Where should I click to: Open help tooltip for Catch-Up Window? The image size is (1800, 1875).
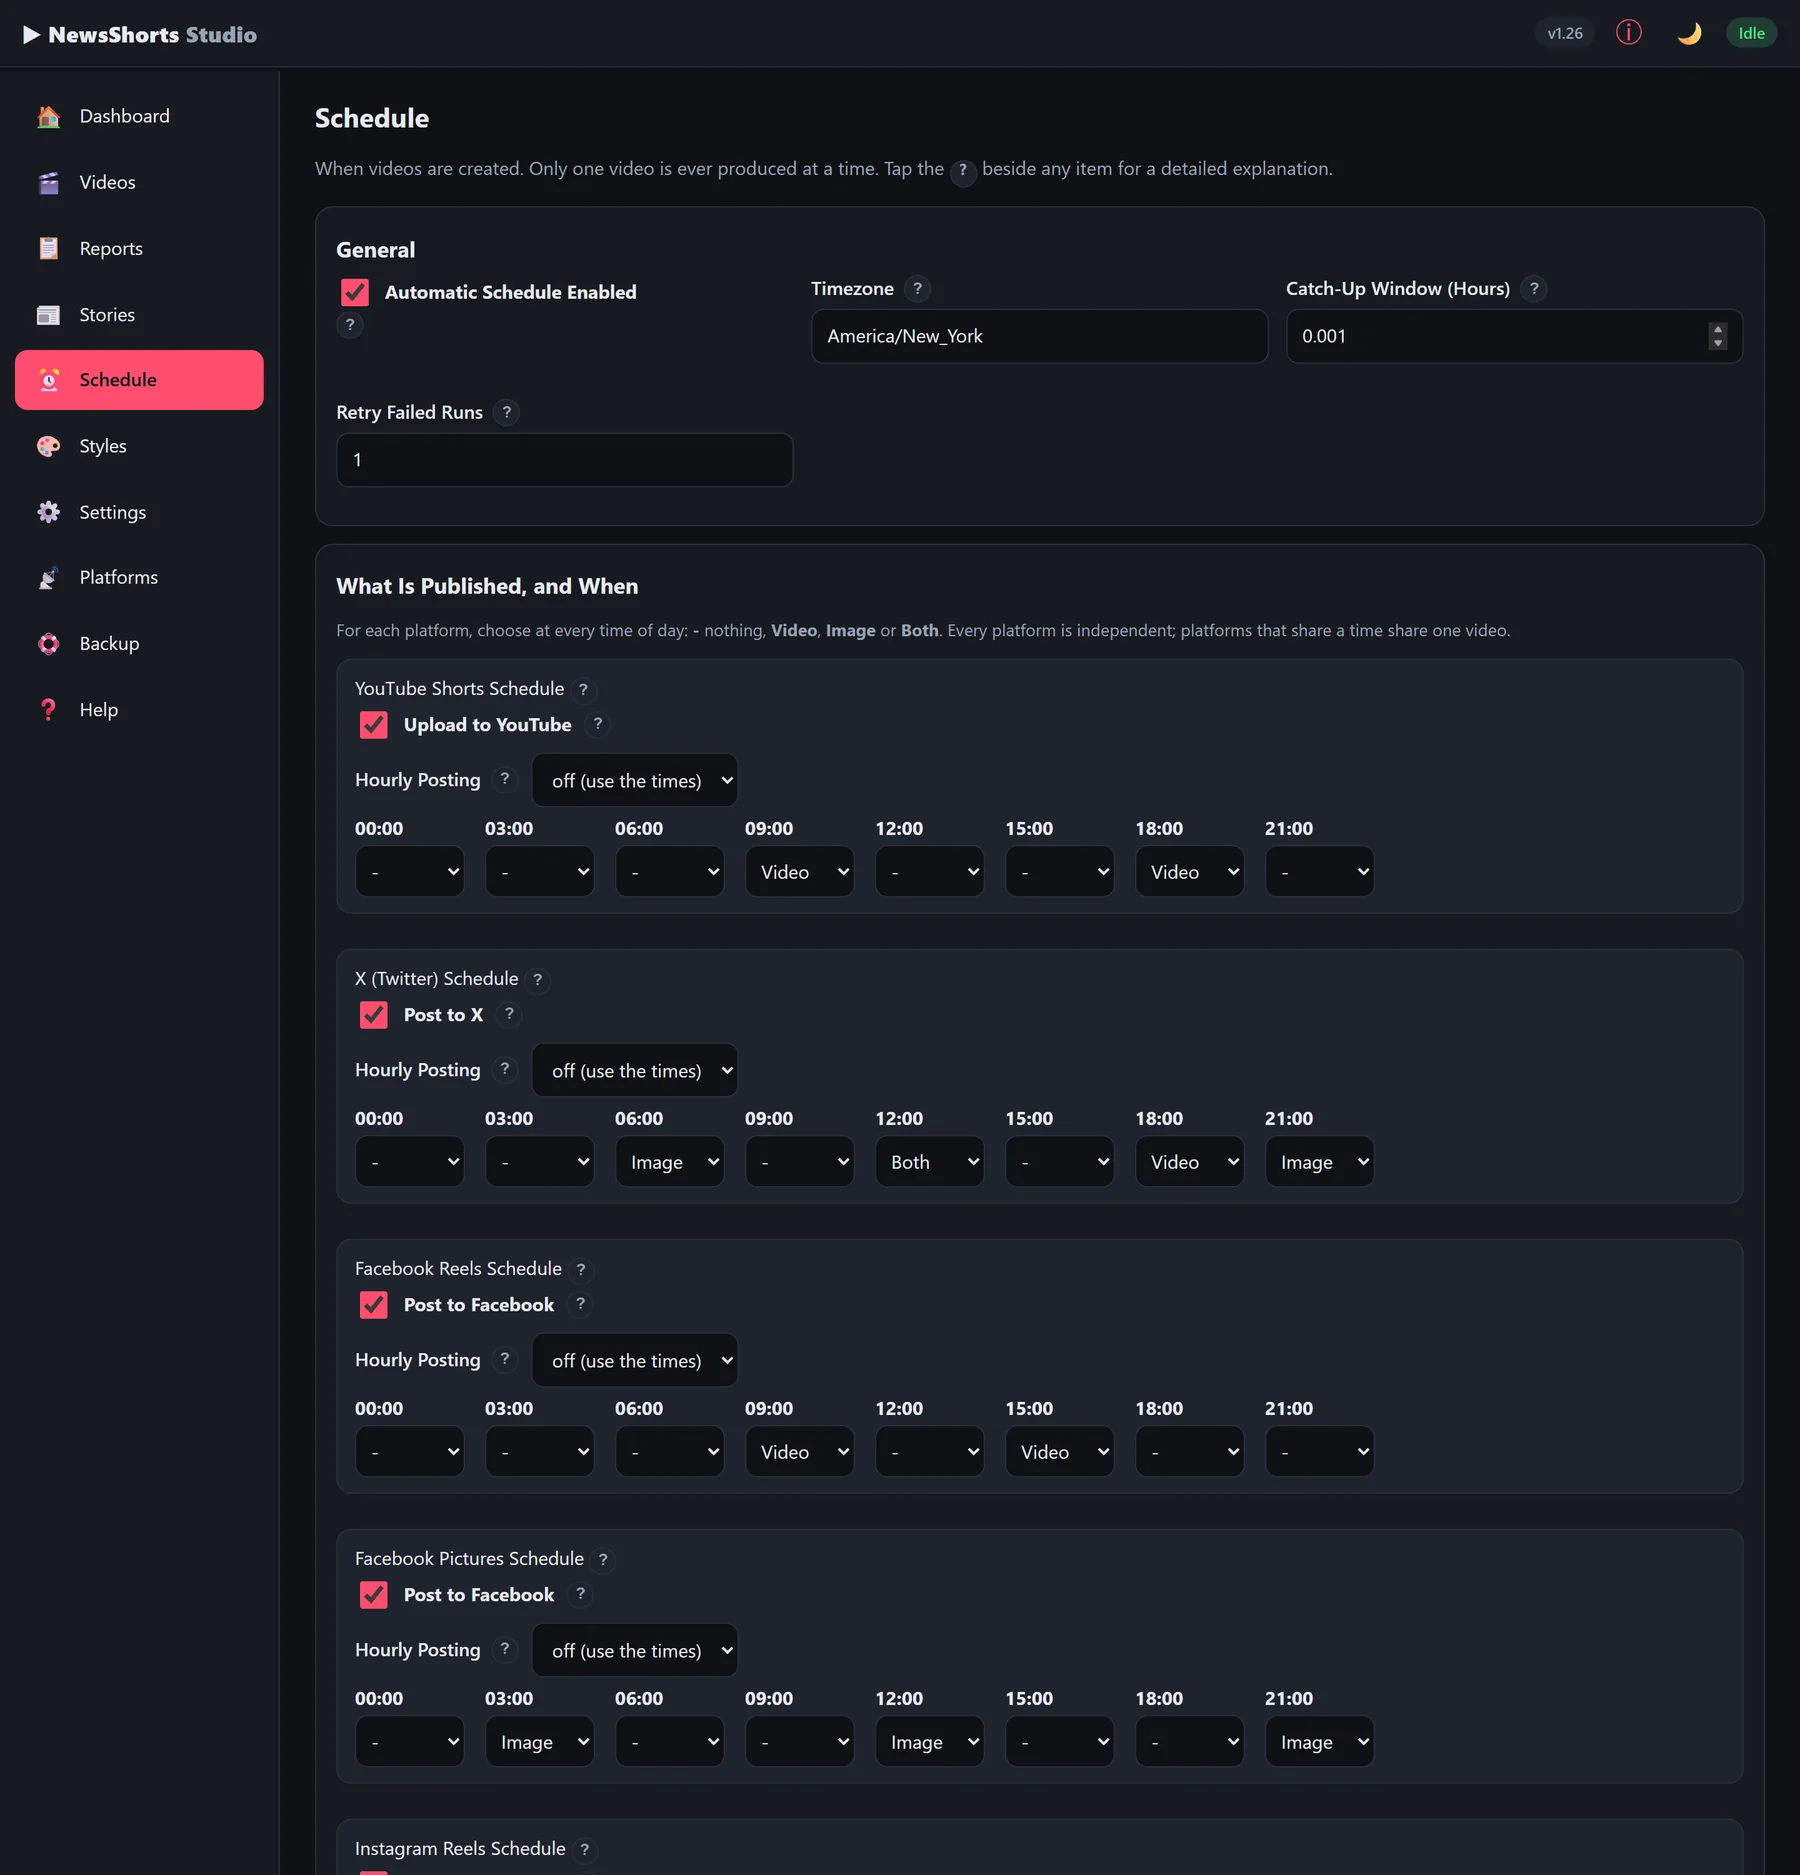(1533, 289)
